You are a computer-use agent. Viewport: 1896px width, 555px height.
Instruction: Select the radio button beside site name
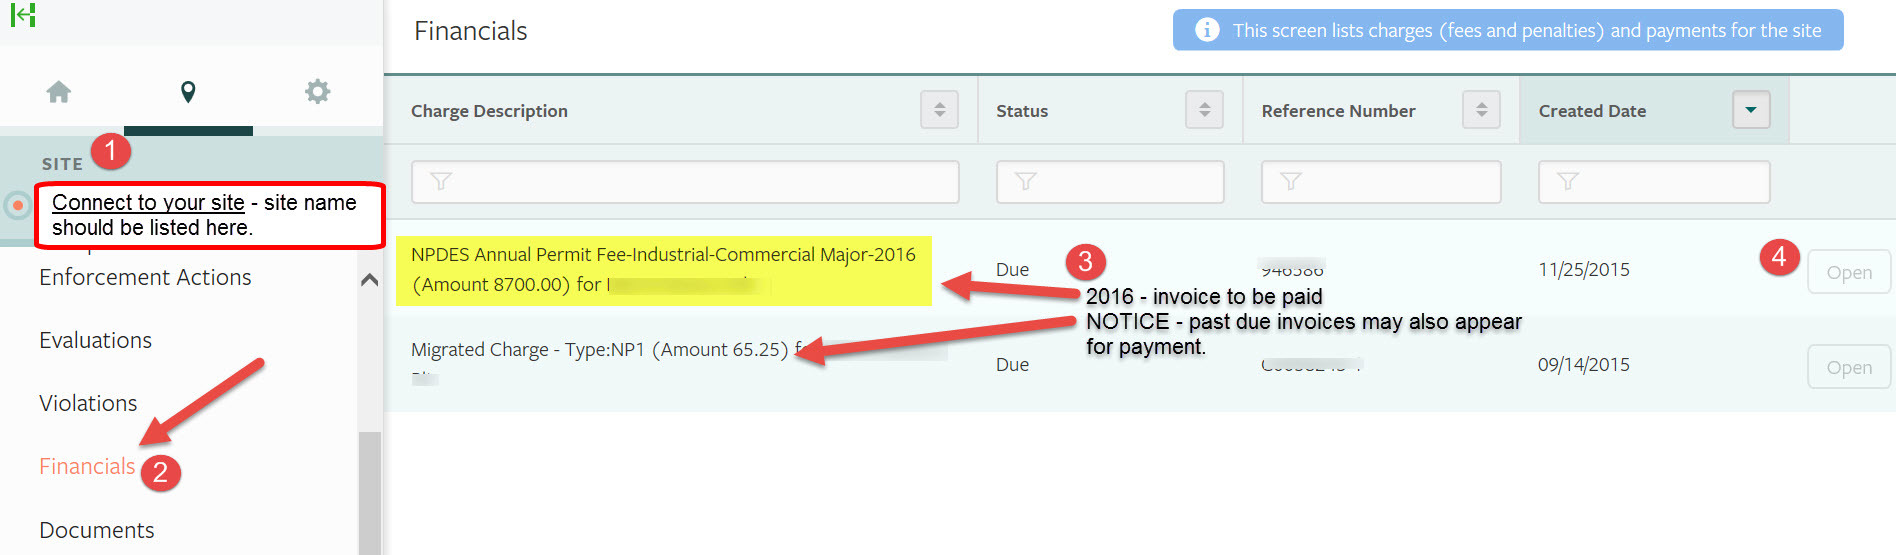17,205
